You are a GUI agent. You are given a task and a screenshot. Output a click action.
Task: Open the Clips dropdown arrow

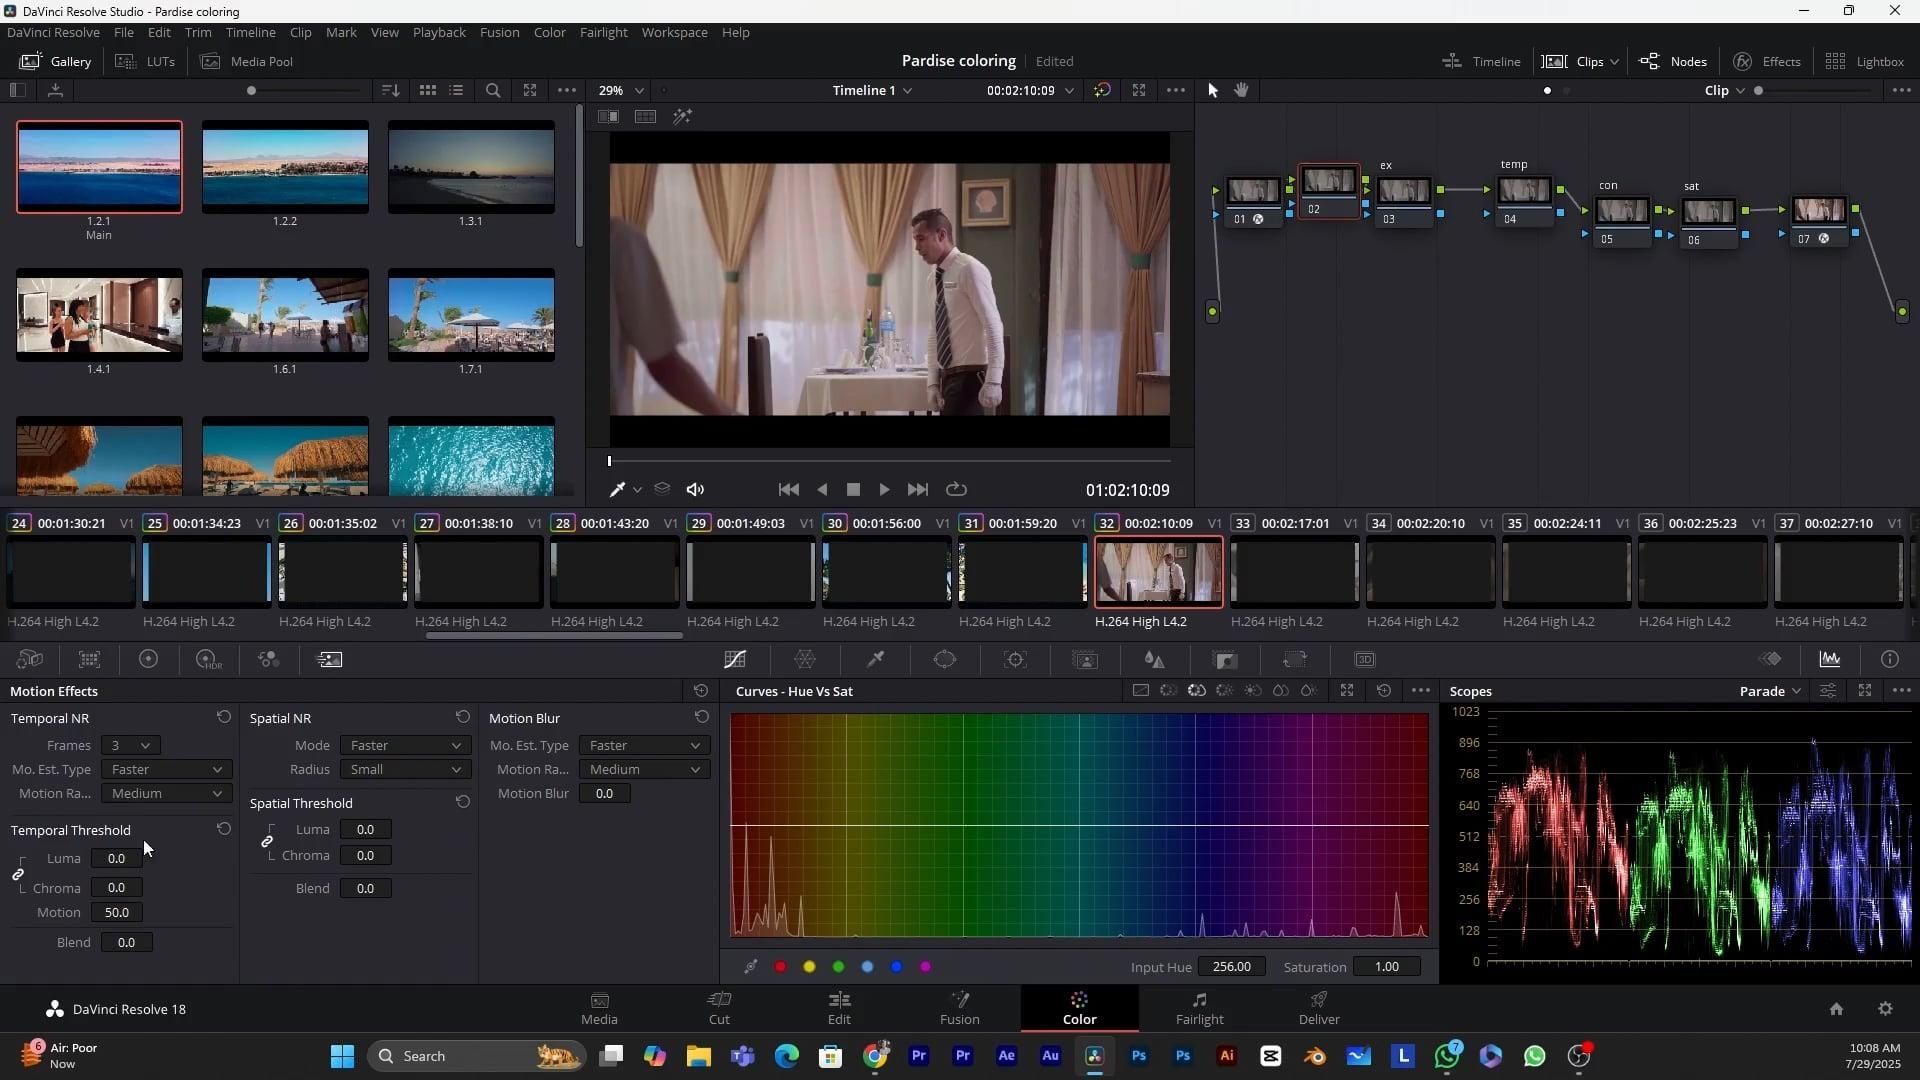1614,62
